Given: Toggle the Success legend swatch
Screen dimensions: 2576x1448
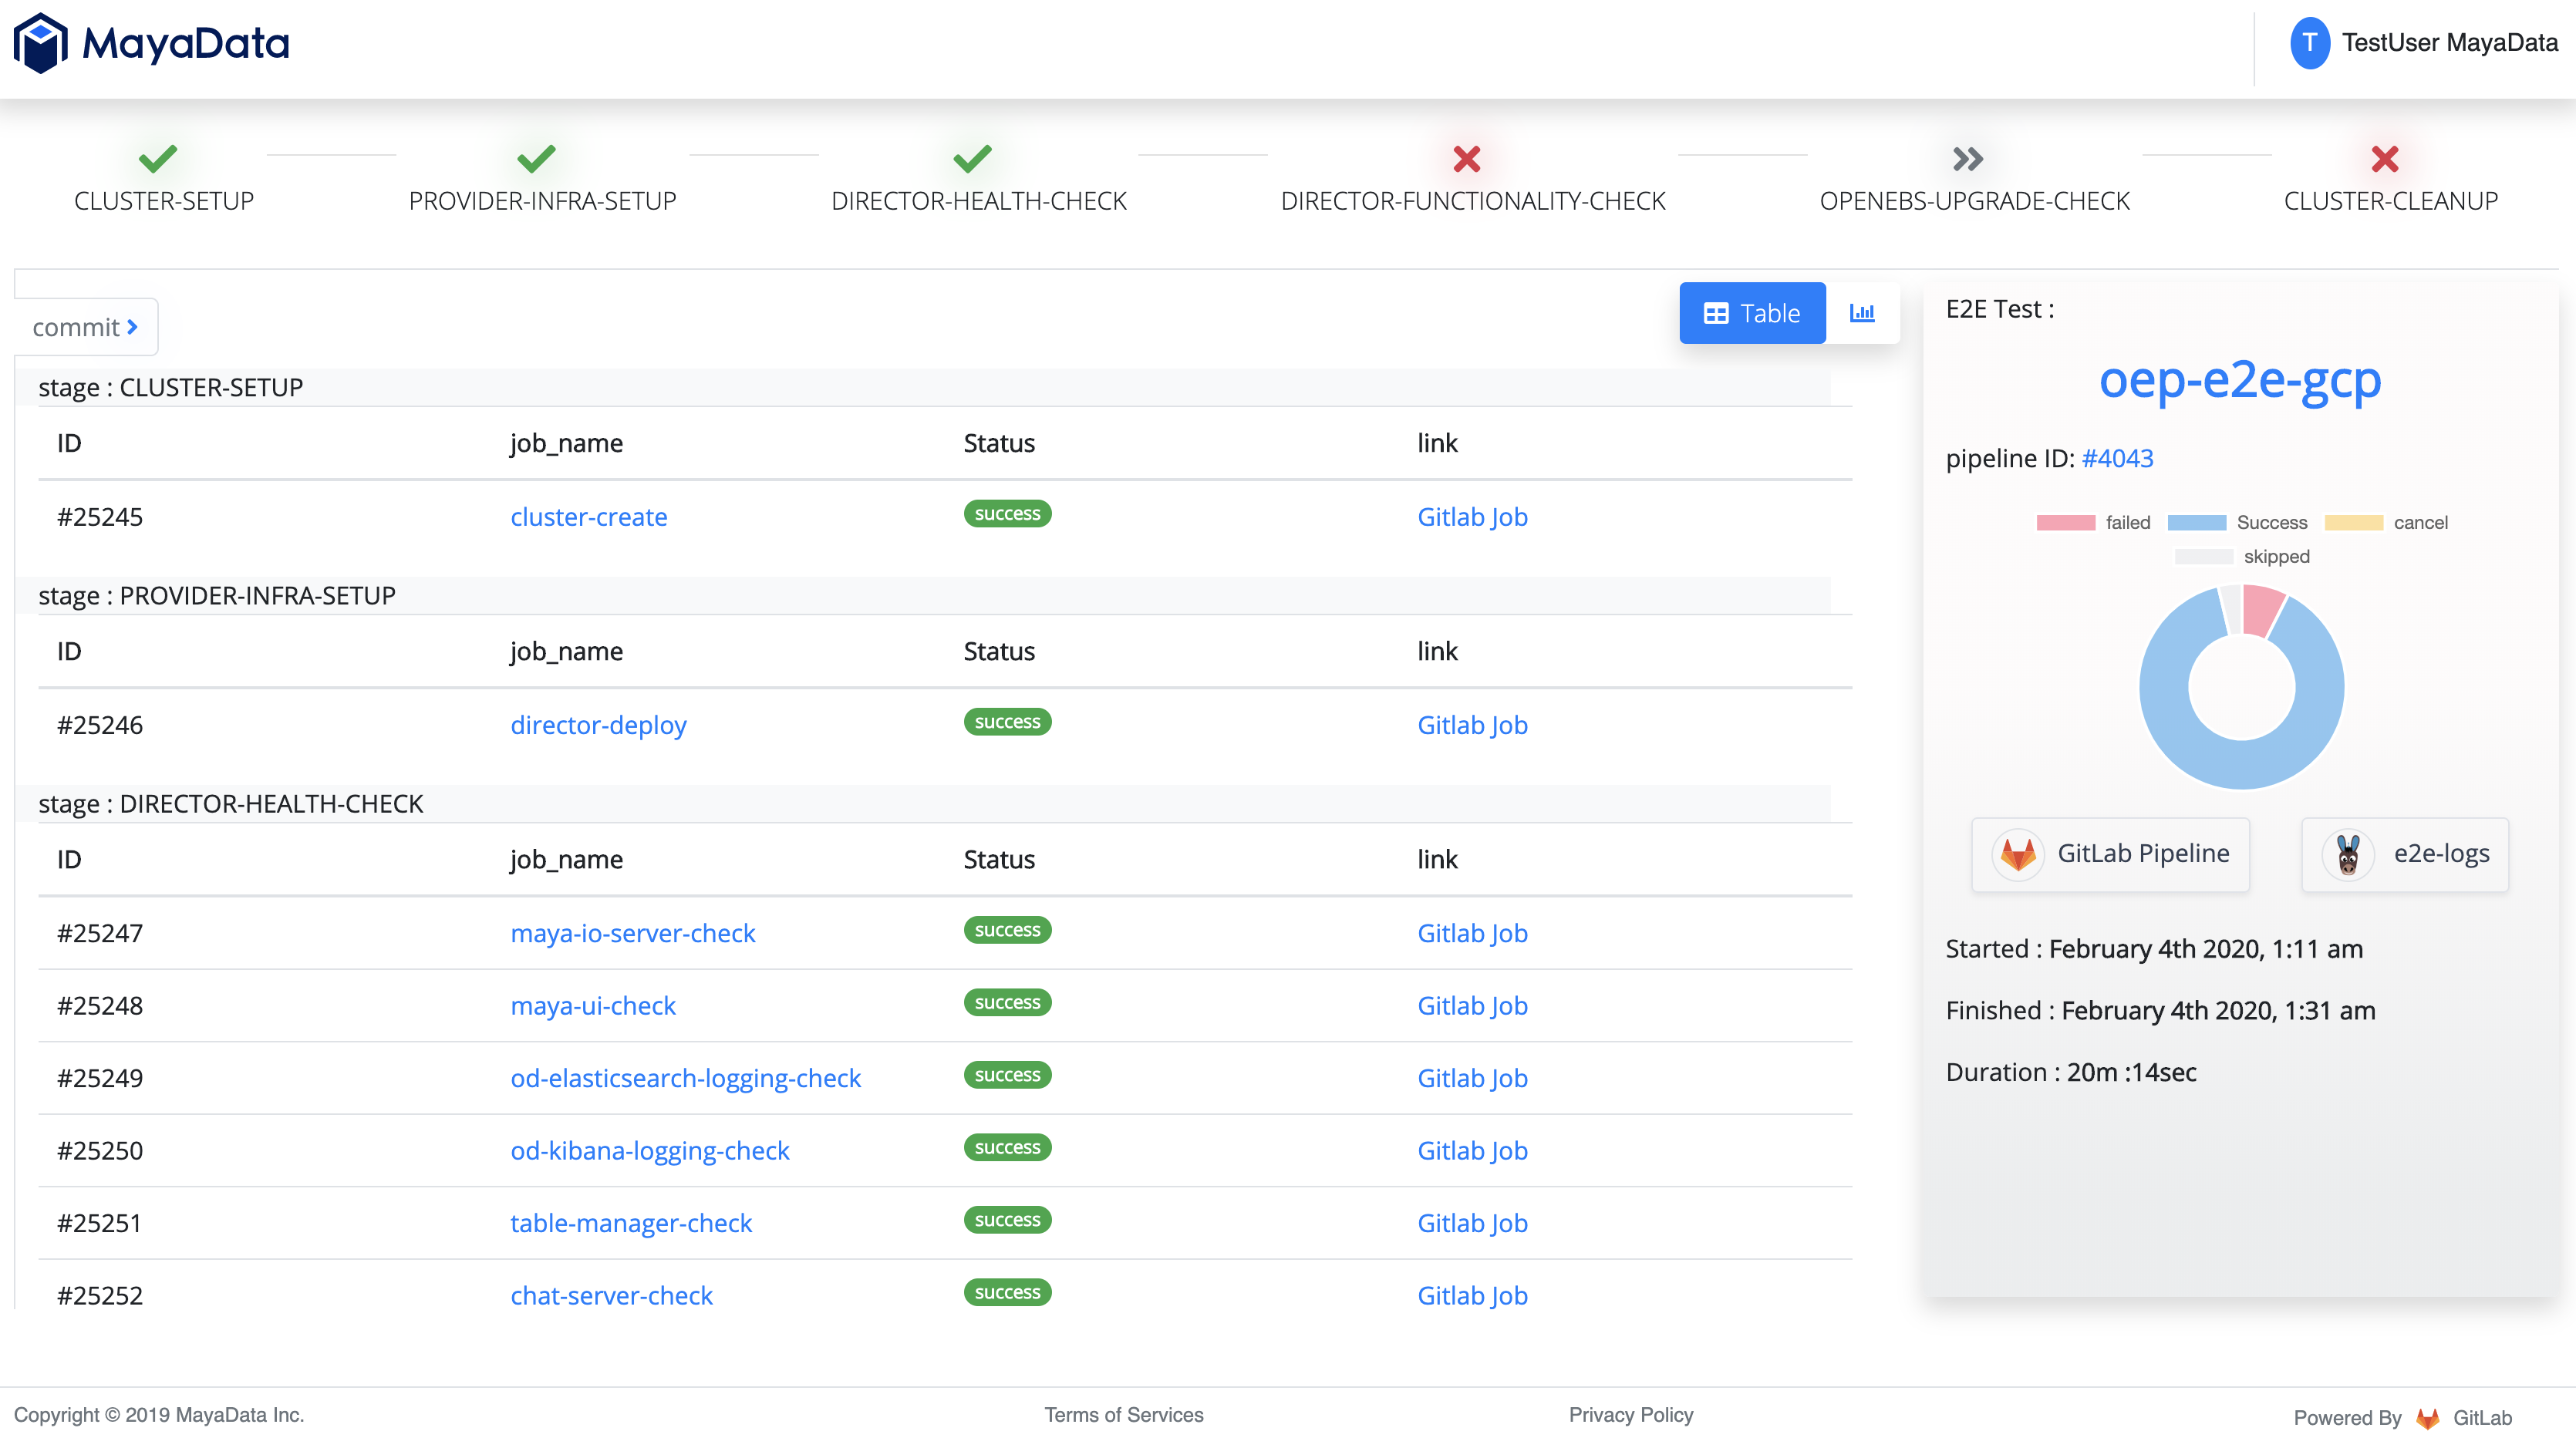Looking at the screenshot, I should point(2196,522).
